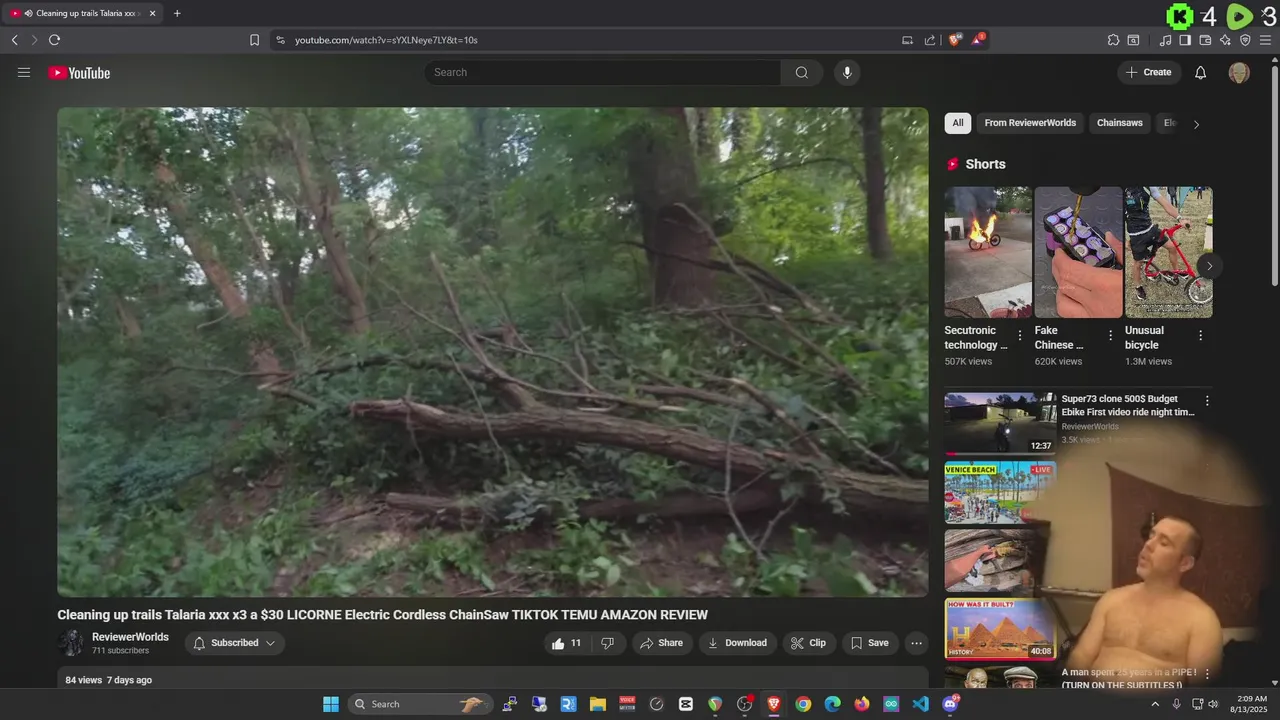
Task: Go back in browser
Action: click(x=14, y=40)
